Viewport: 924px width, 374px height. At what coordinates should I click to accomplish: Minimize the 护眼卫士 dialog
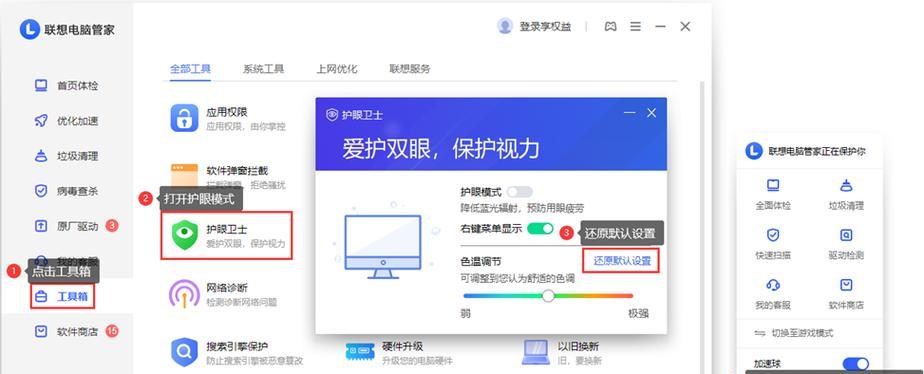630,113
